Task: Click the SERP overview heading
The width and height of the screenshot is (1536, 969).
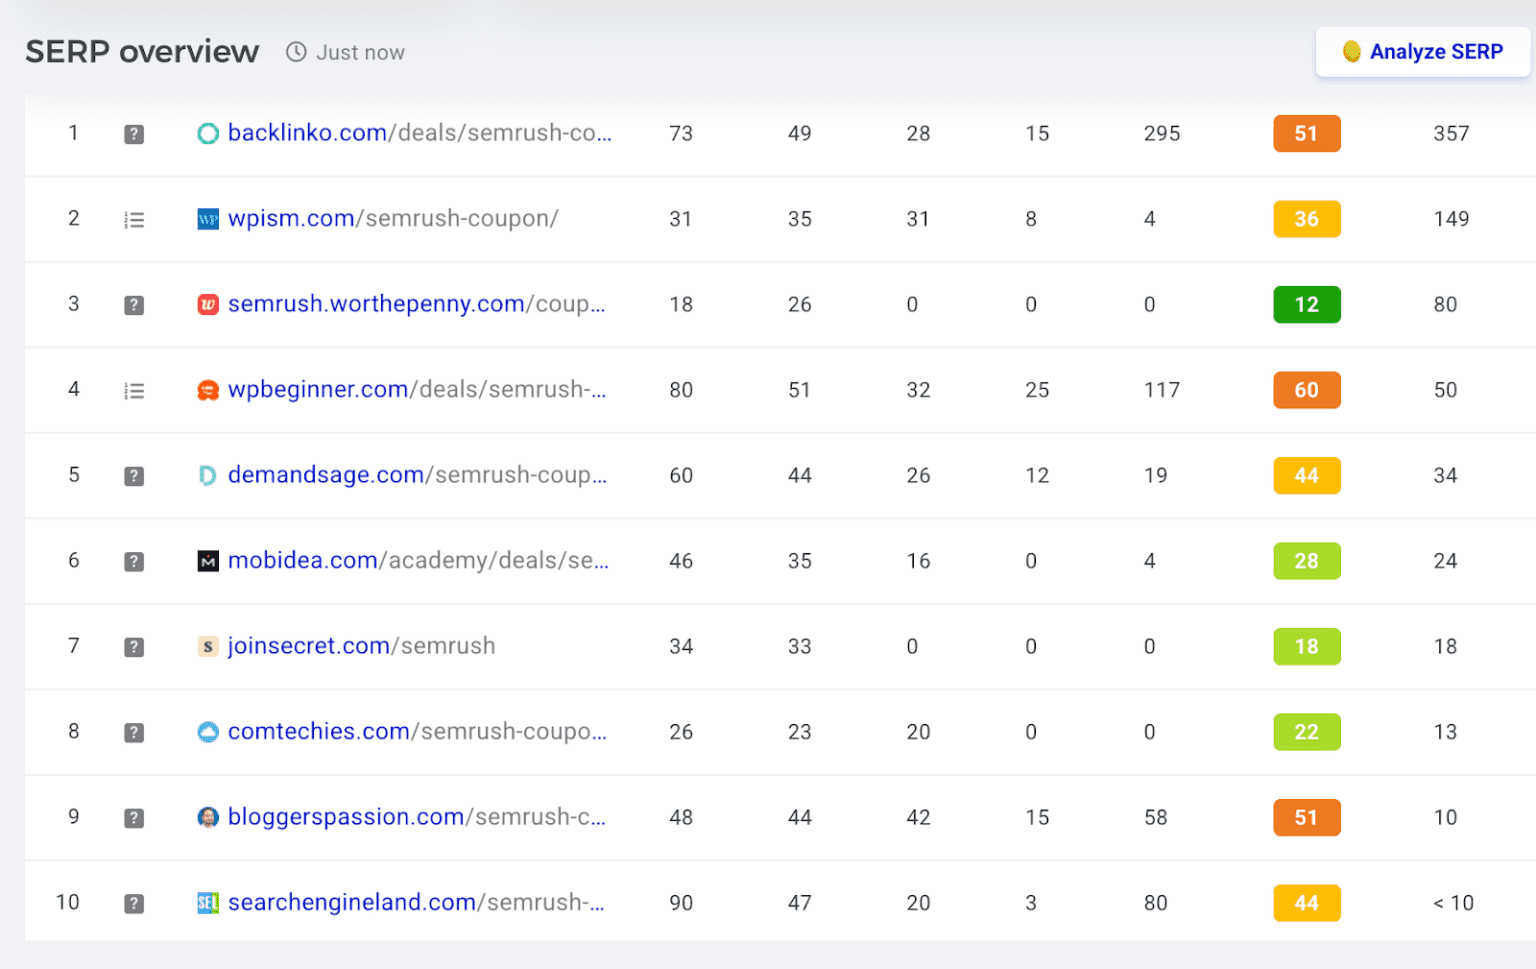Action: [142, 52]
